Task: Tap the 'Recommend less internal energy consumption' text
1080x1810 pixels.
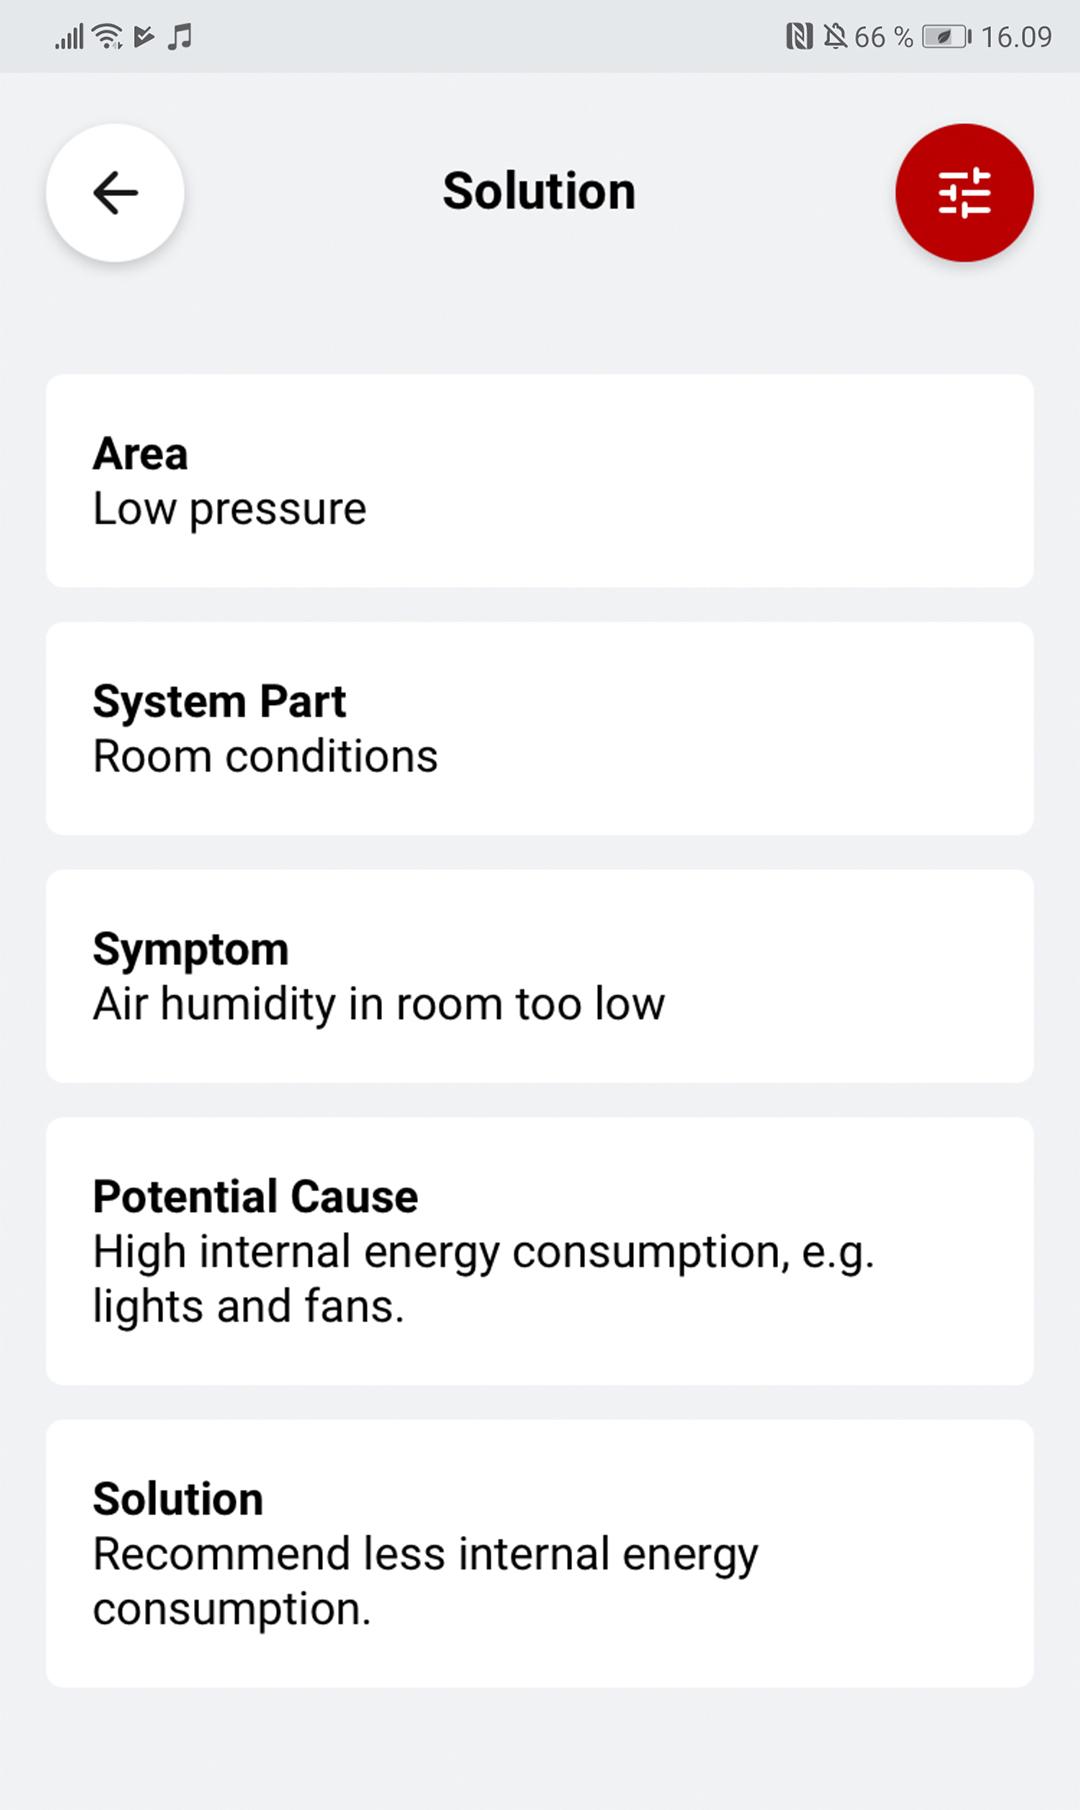Action: pyautogui.click(x=426, y=1581)
